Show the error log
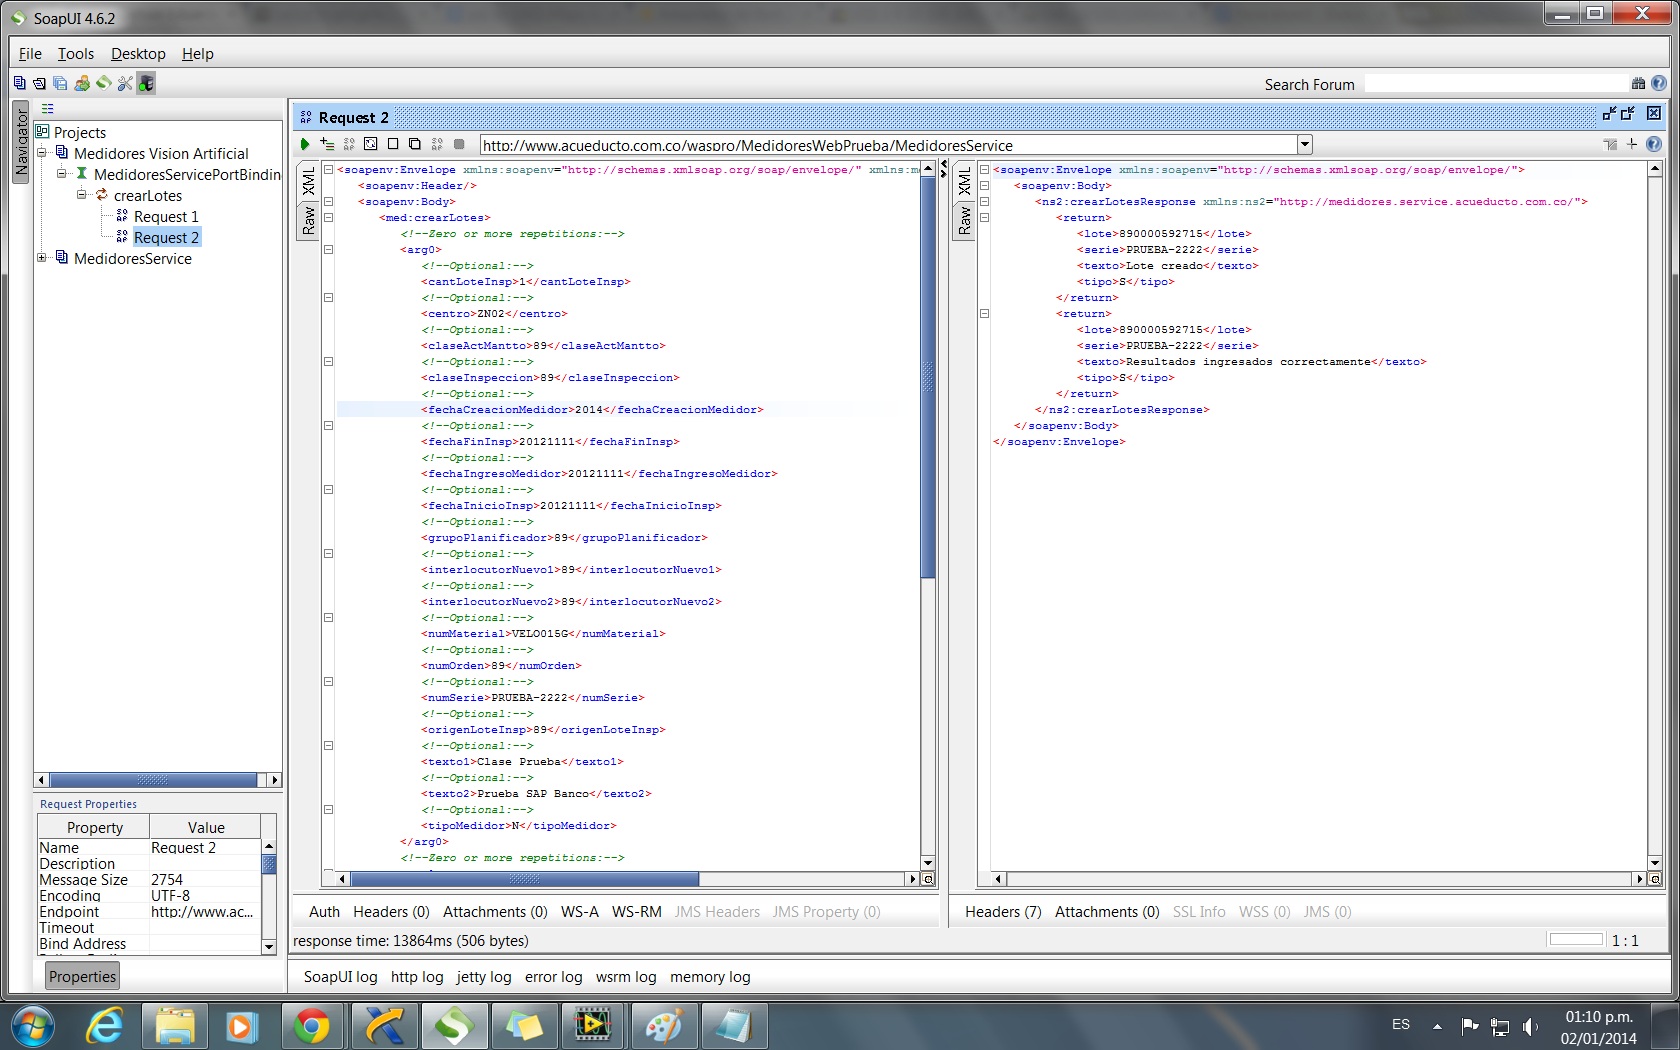1680x1050 pixels. coord(554,977)
